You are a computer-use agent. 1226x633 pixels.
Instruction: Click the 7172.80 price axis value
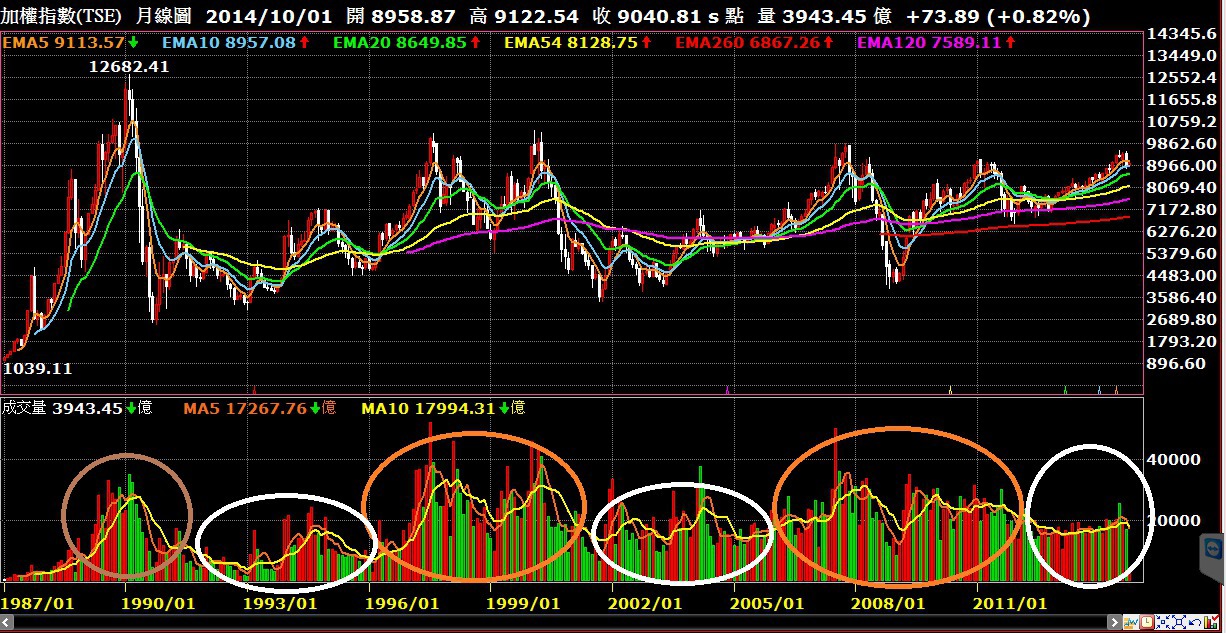point(1181,210)
